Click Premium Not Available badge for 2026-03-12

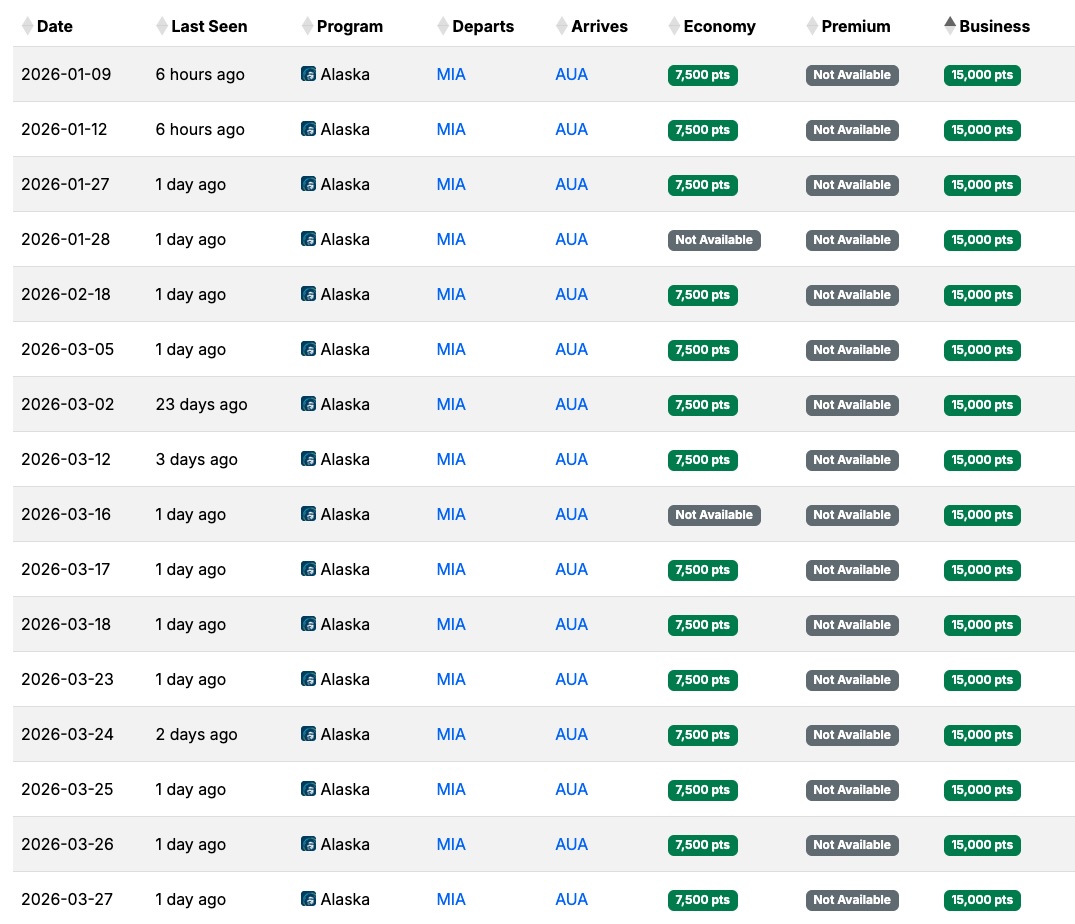point(852,460)
